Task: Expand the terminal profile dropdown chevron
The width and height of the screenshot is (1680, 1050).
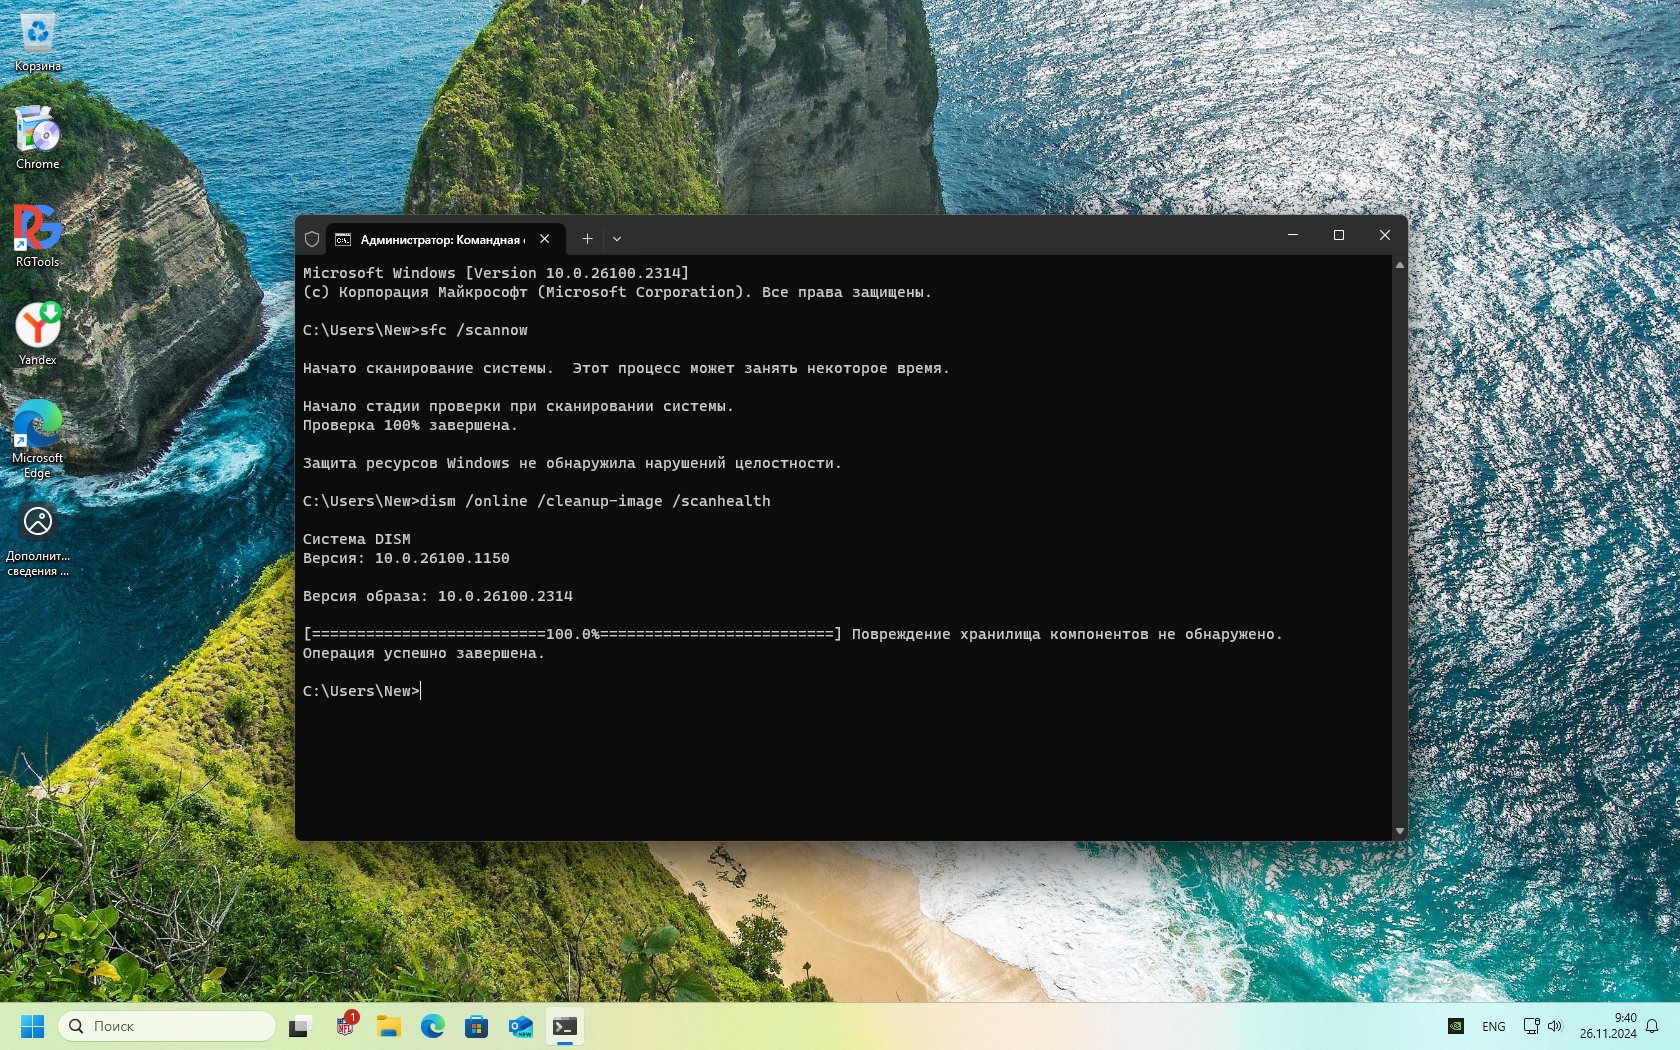Action: pos(617,239)
